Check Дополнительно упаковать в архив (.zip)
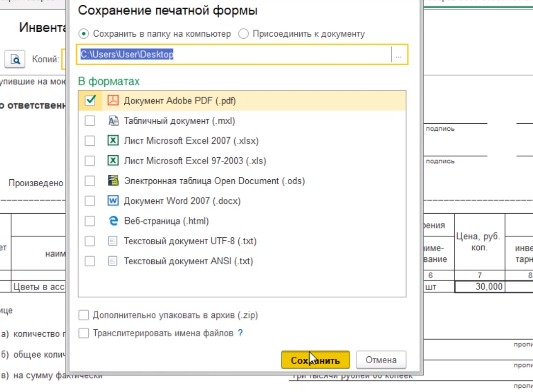This screenshot has height=392, width=533. coord(84,315)
